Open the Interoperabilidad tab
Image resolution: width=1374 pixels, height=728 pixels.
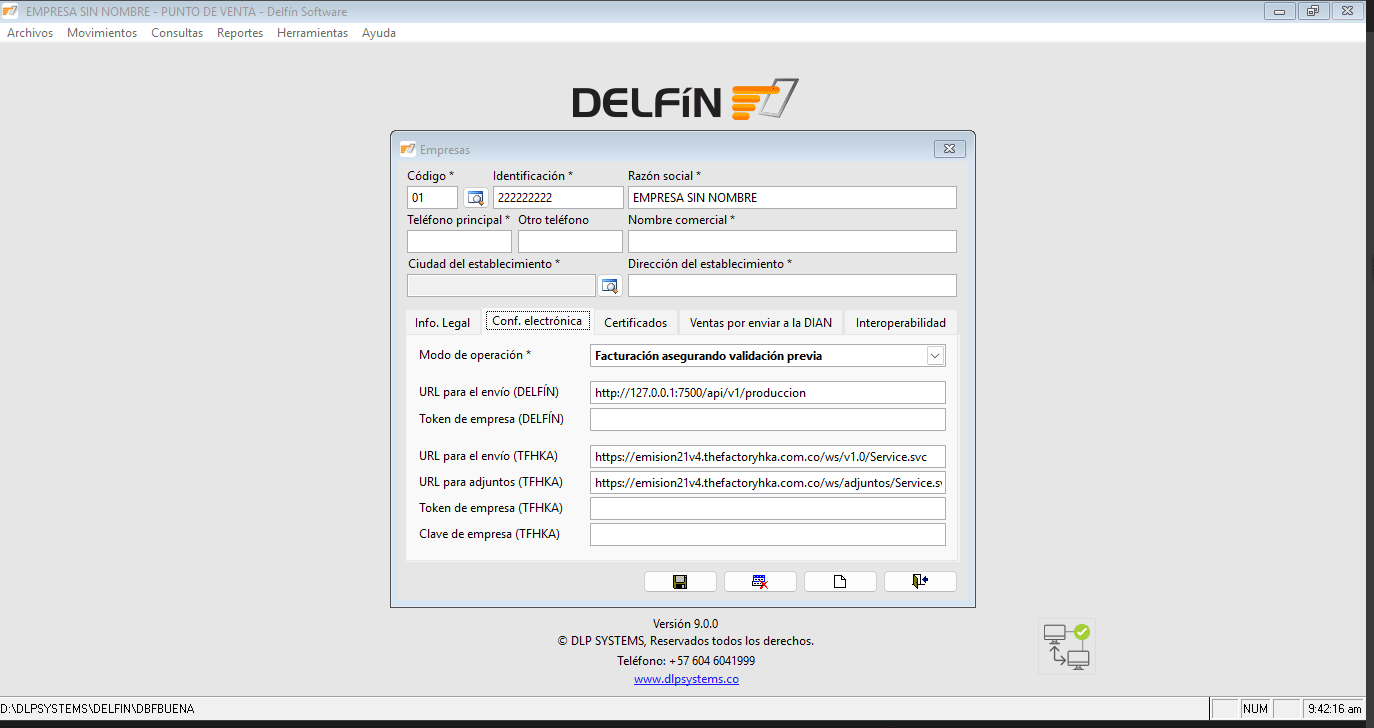point(900,323)
